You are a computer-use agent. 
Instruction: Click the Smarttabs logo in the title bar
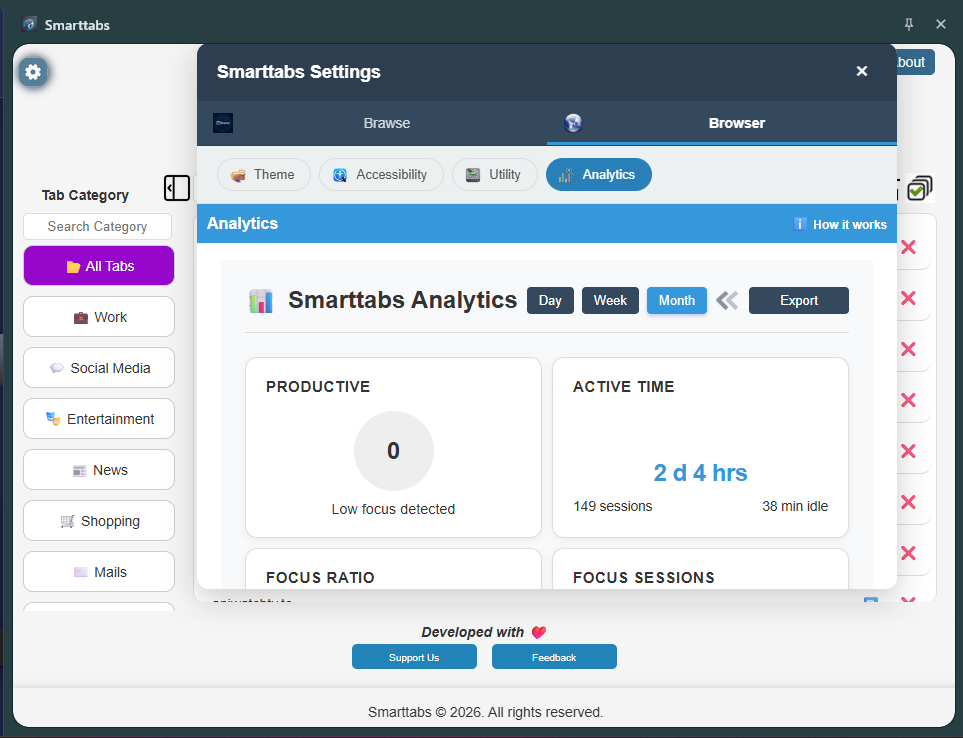point(27,24)
